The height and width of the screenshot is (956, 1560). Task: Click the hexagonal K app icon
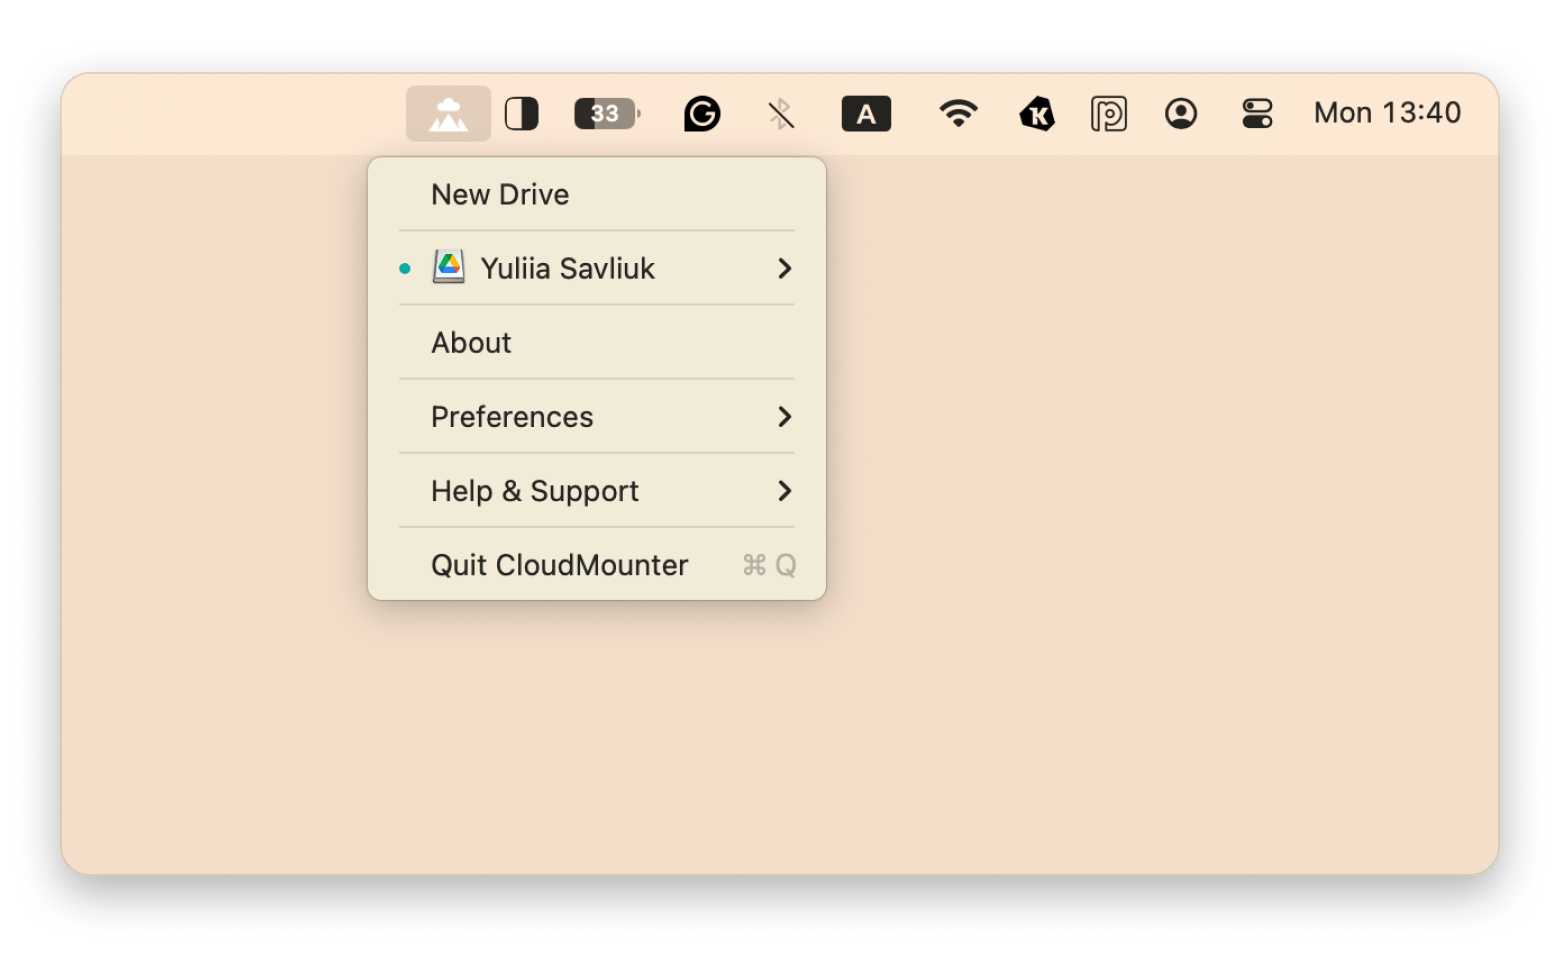tap(1037, 114)
